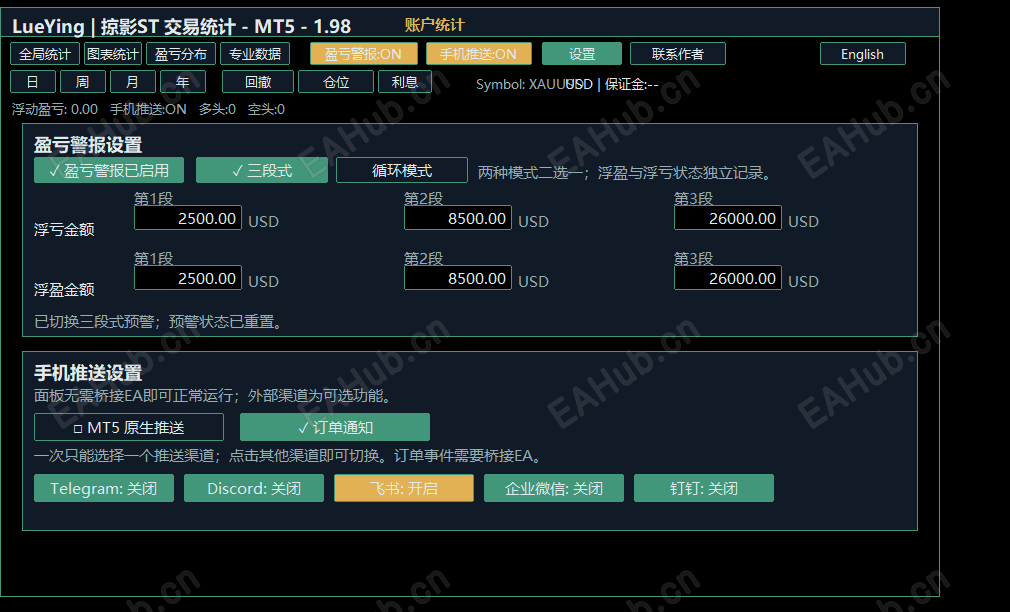The width and height of the screenshot is (1010, 612).
Task: Toggle the 手机推送:ON button
Action: pos(479,54)
